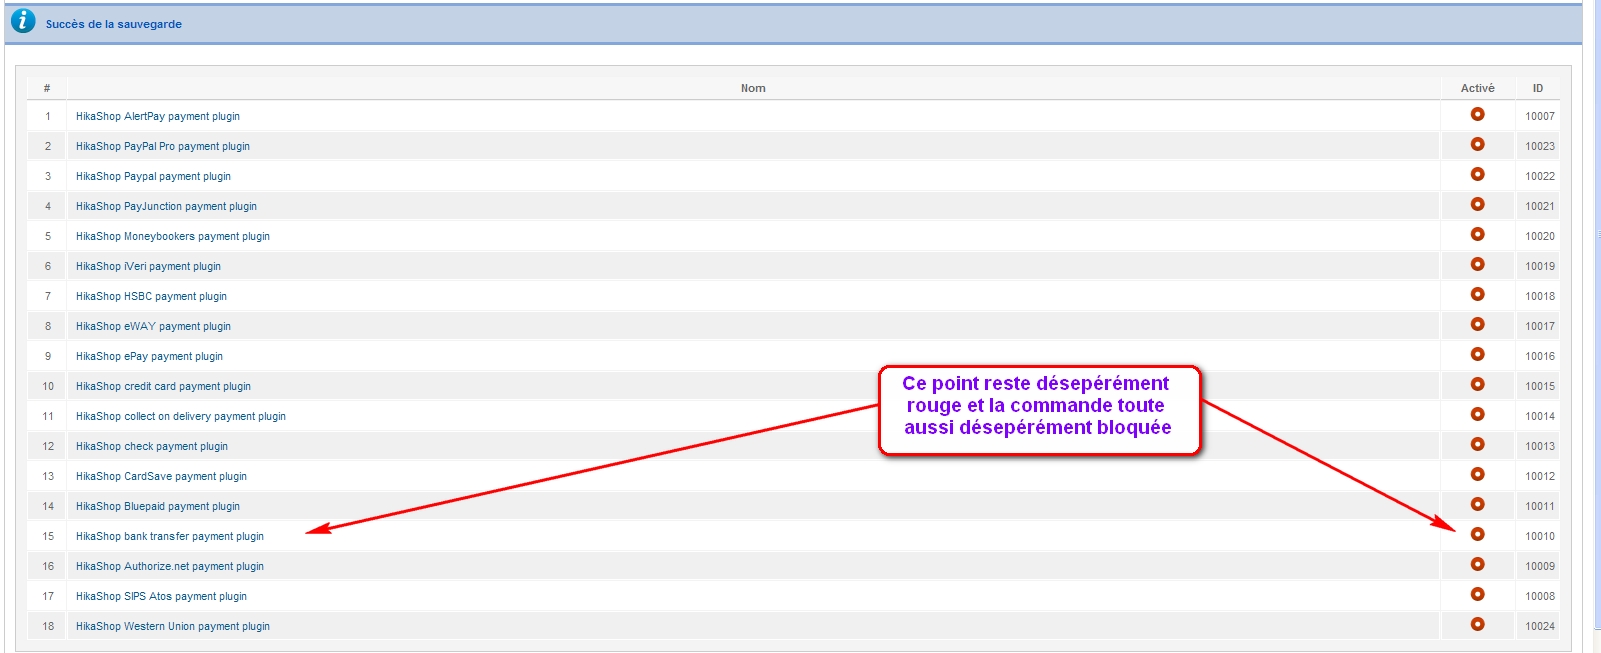
Task: Enable the HikaShop credit card plugin icon
Action: [1477, 385]
